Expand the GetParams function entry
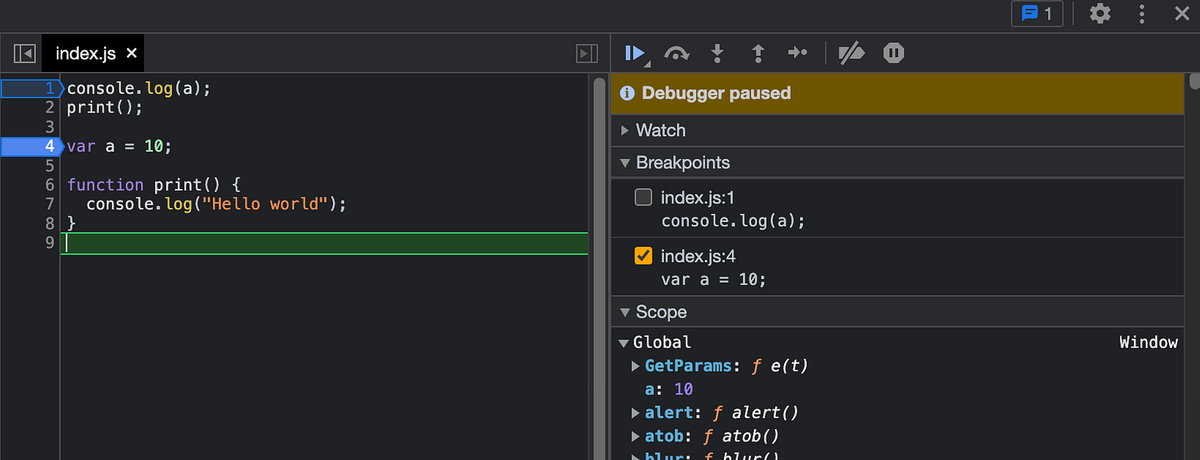This screenshot has width=1200, height=460. [636, 366]
